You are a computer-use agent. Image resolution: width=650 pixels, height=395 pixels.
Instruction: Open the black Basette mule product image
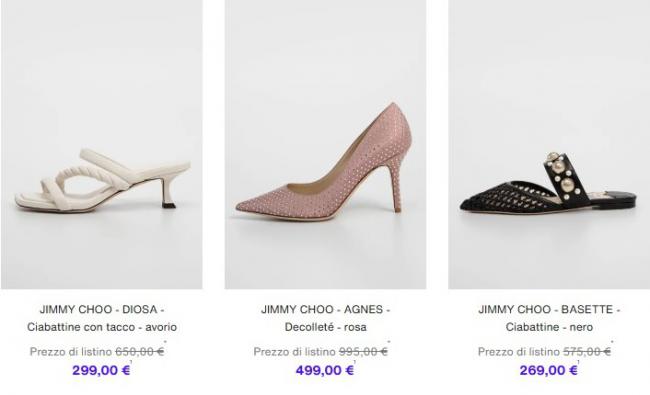[x=549, y=144]
